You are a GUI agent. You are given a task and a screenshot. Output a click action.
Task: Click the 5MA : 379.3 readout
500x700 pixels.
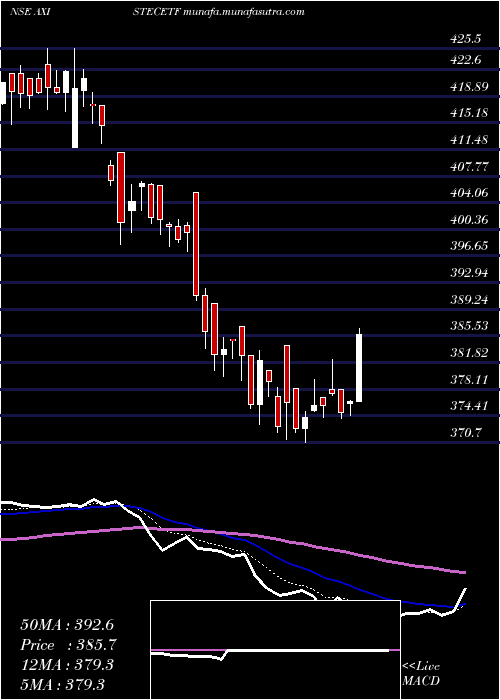tap(62, 685)
